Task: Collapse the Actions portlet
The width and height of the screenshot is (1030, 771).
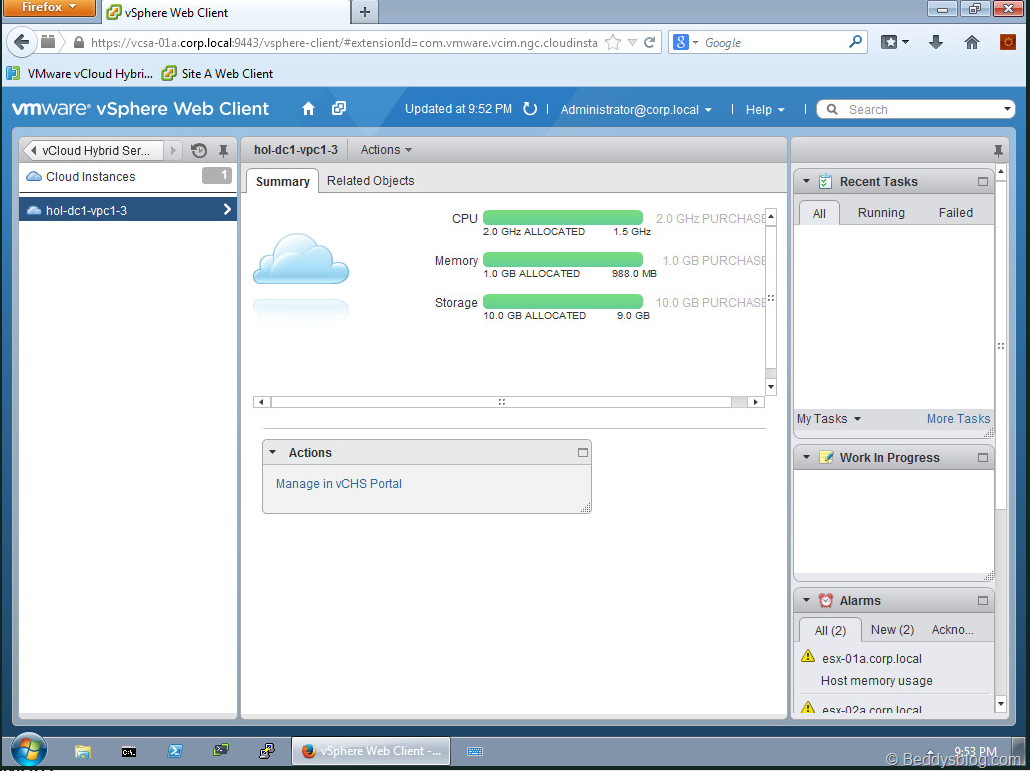Action: tap(273, 452)
